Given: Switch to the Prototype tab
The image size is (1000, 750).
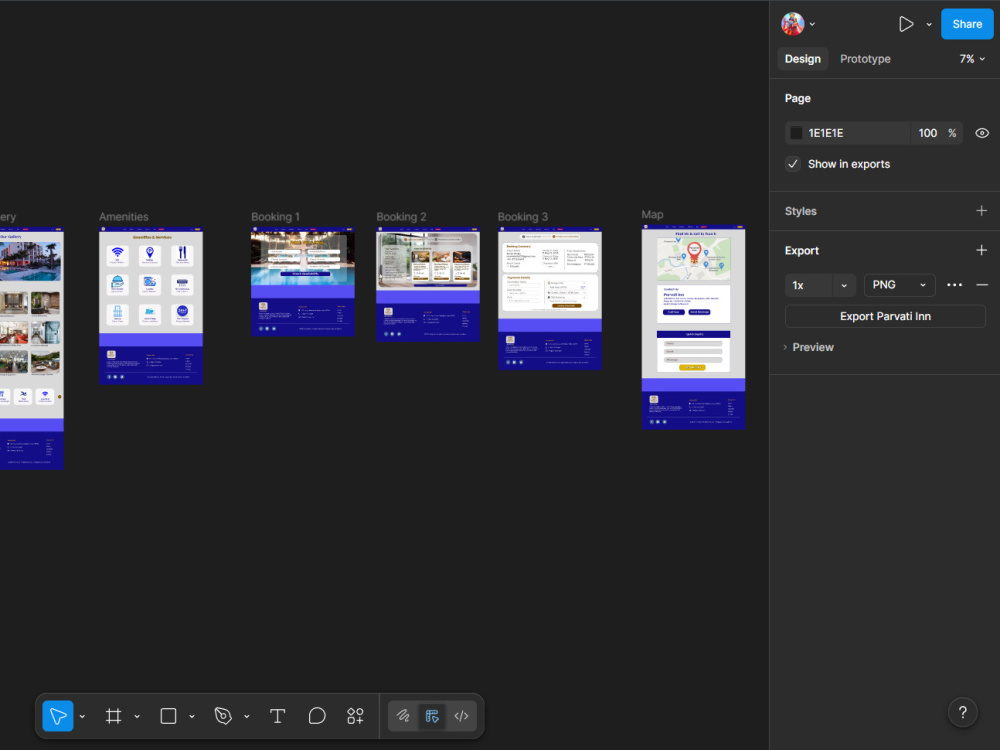Looking at the screenshot, I should tap(865, 59).
